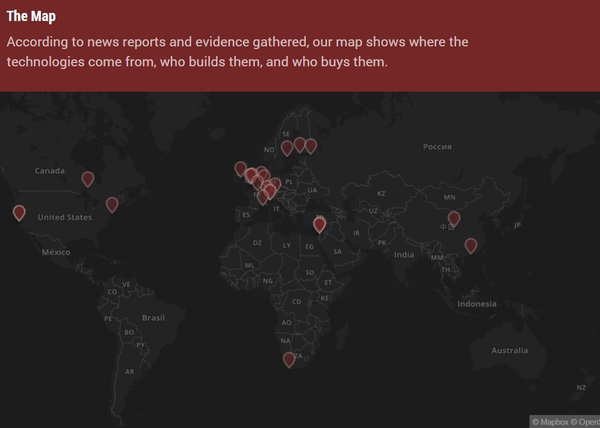The height and width of the screenshot is (428, 600).
Task: Select the pin on the US East Coast
Action: click(x=112, y=205)
